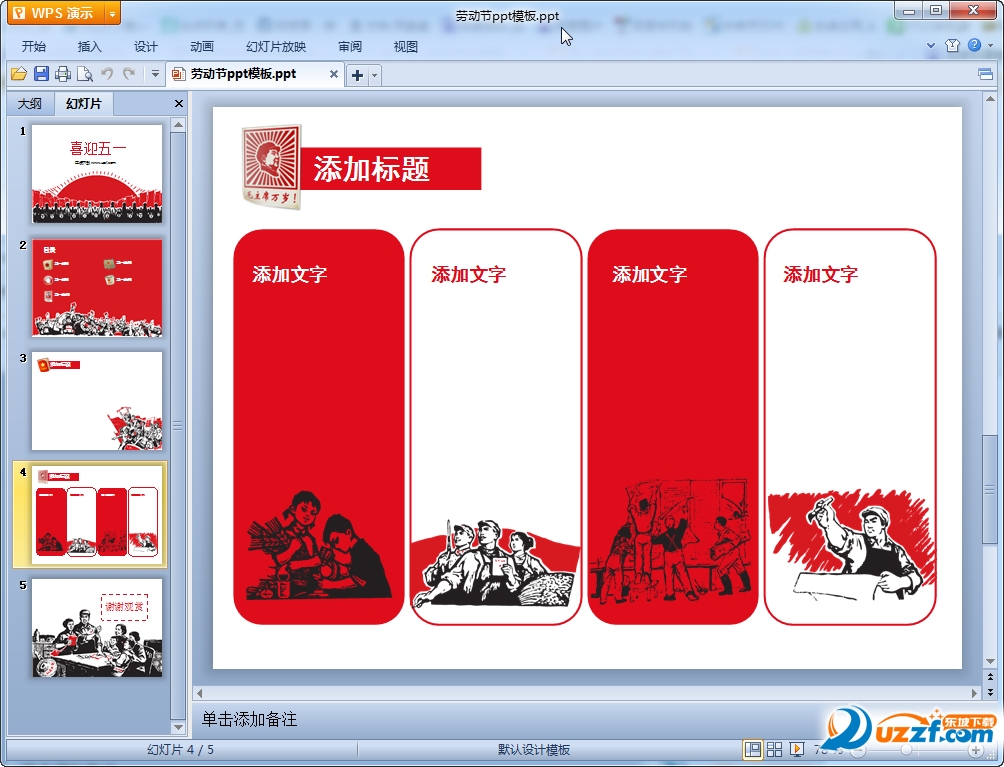Print the presentation with the printer icon
Viewport: 1004px width, 767px height.
(x=63, y=74)
